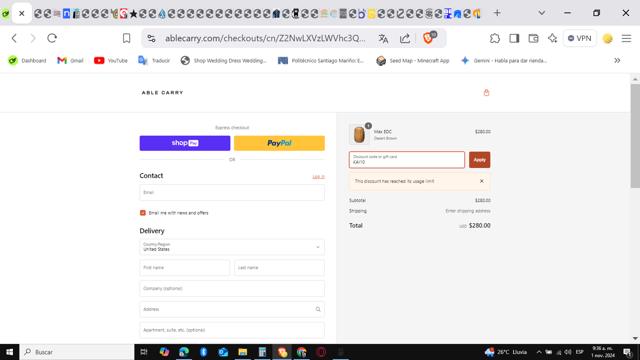Click the address search magnifier icon
640x360 pixels.
pyautogui.click(x=318, y=309)
